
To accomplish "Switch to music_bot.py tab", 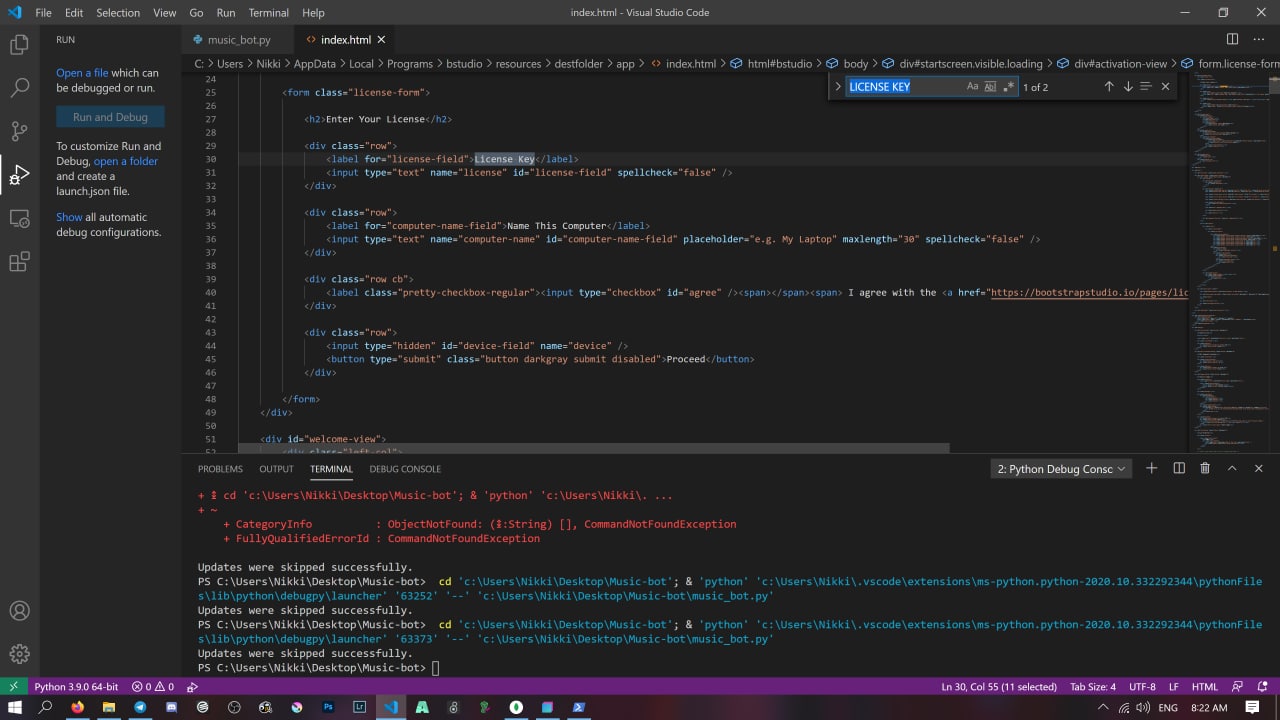I will [x=238, y=40].
